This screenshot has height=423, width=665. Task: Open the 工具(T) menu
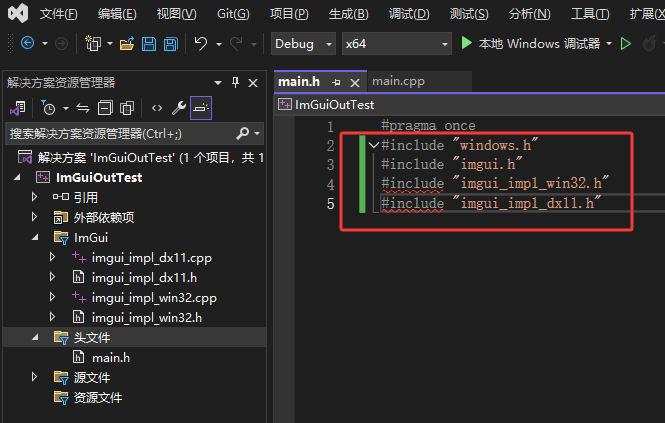[x=590, y=14]
